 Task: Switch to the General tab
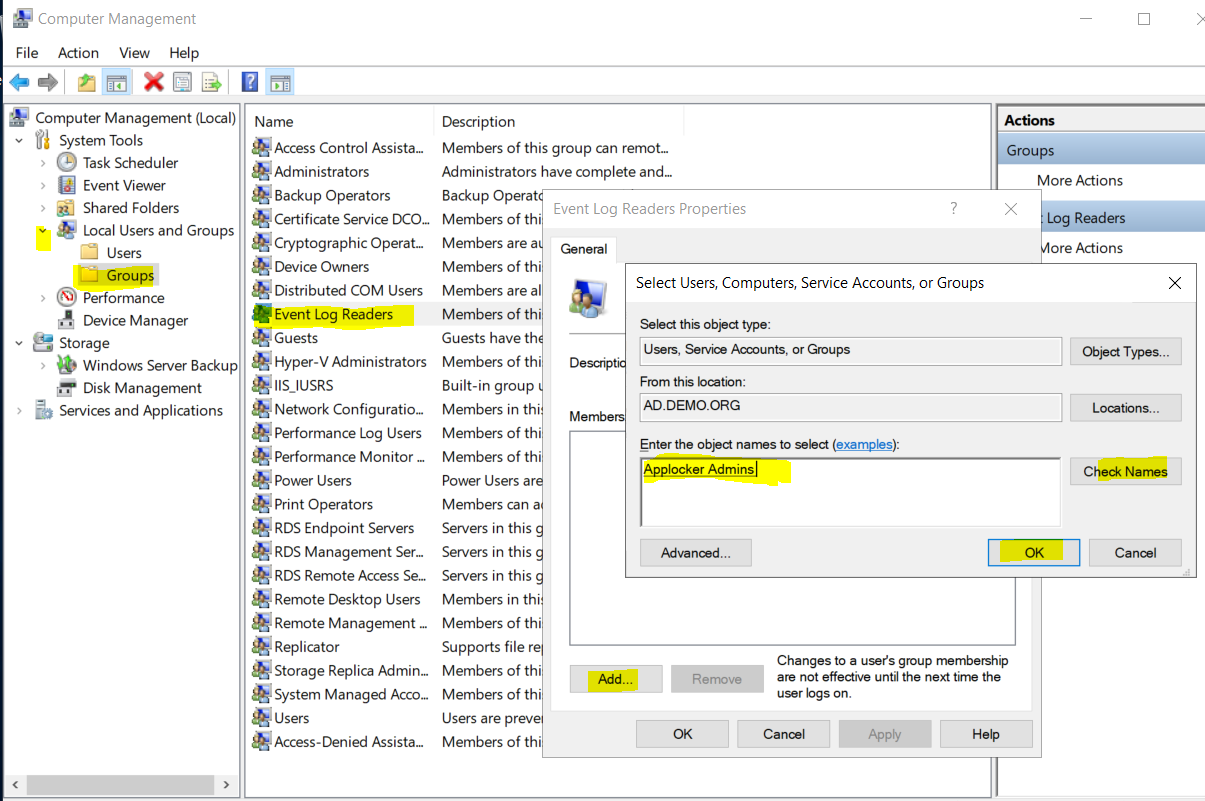pyautogui.click(x=583, y=249)
